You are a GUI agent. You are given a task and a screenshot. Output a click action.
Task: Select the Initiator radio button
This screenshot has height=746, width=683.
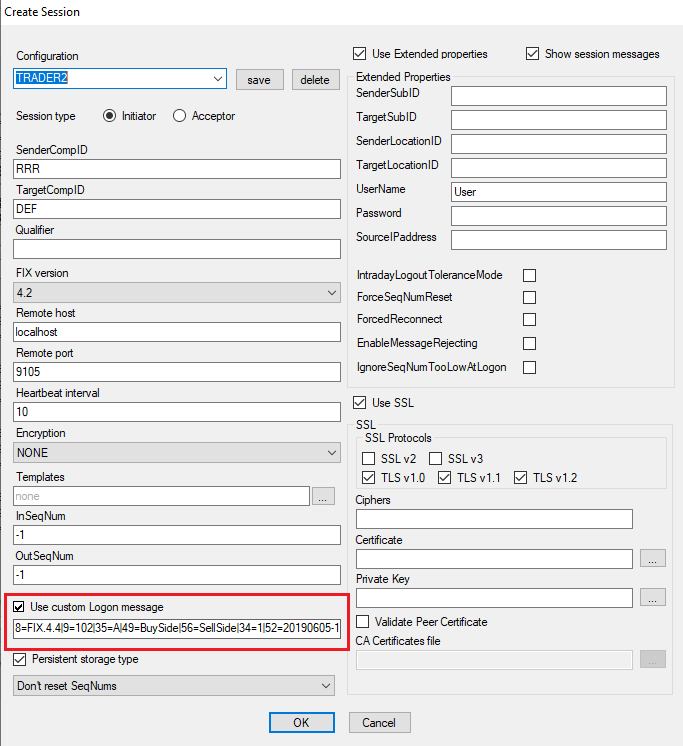(109, 116)
